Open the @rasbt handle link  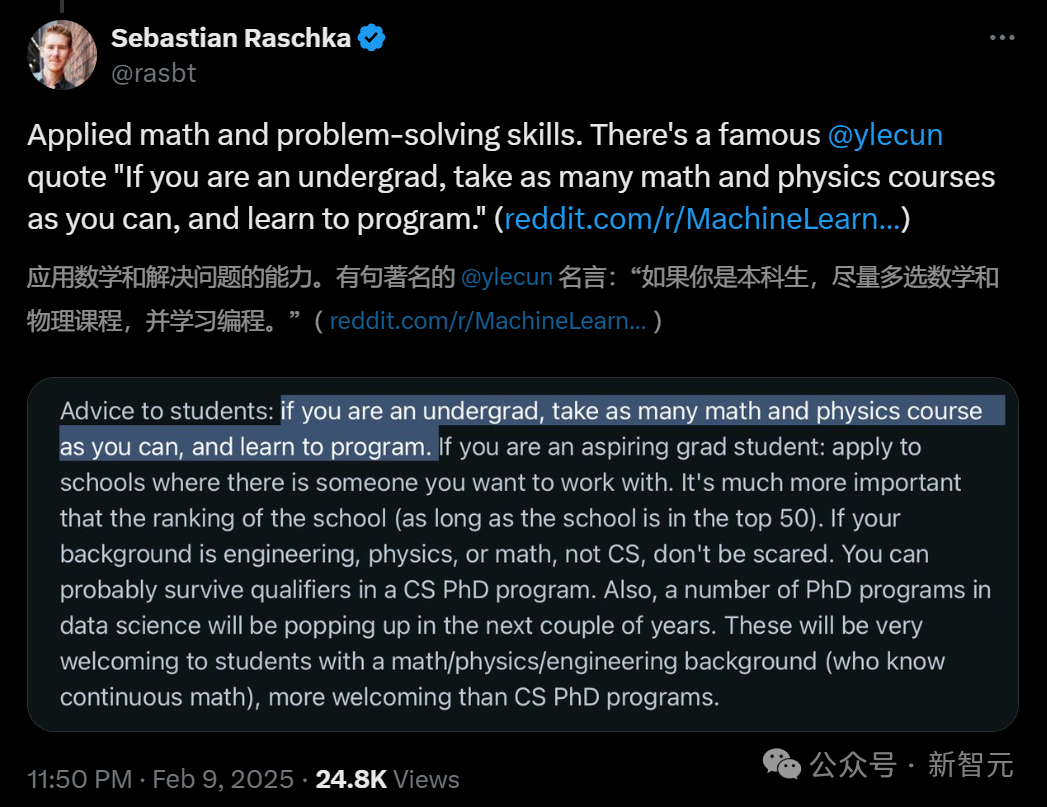(x=154, y=73)
